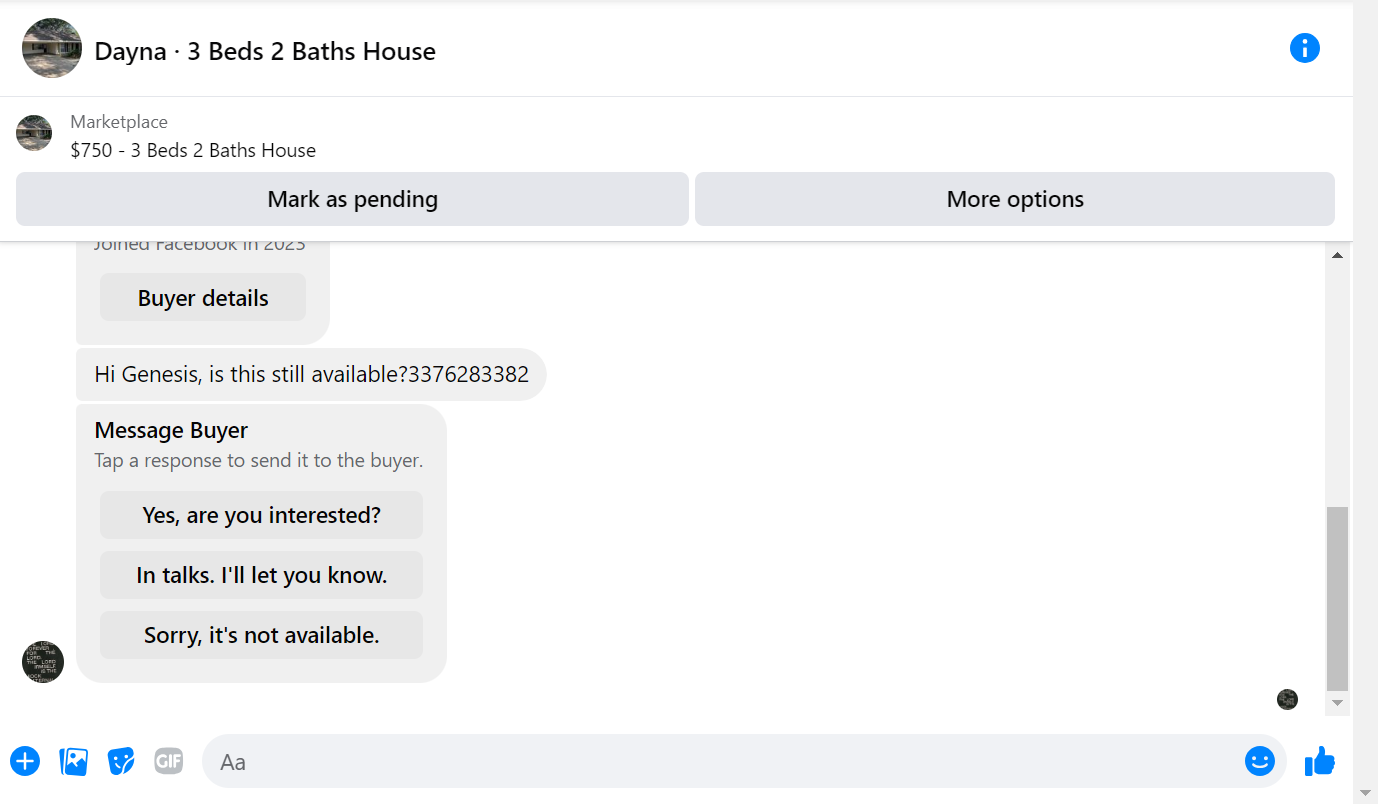Click the chat scrollbar down arrow
This screenshot has width=1378, height=804.
[x=1337, y=703]
